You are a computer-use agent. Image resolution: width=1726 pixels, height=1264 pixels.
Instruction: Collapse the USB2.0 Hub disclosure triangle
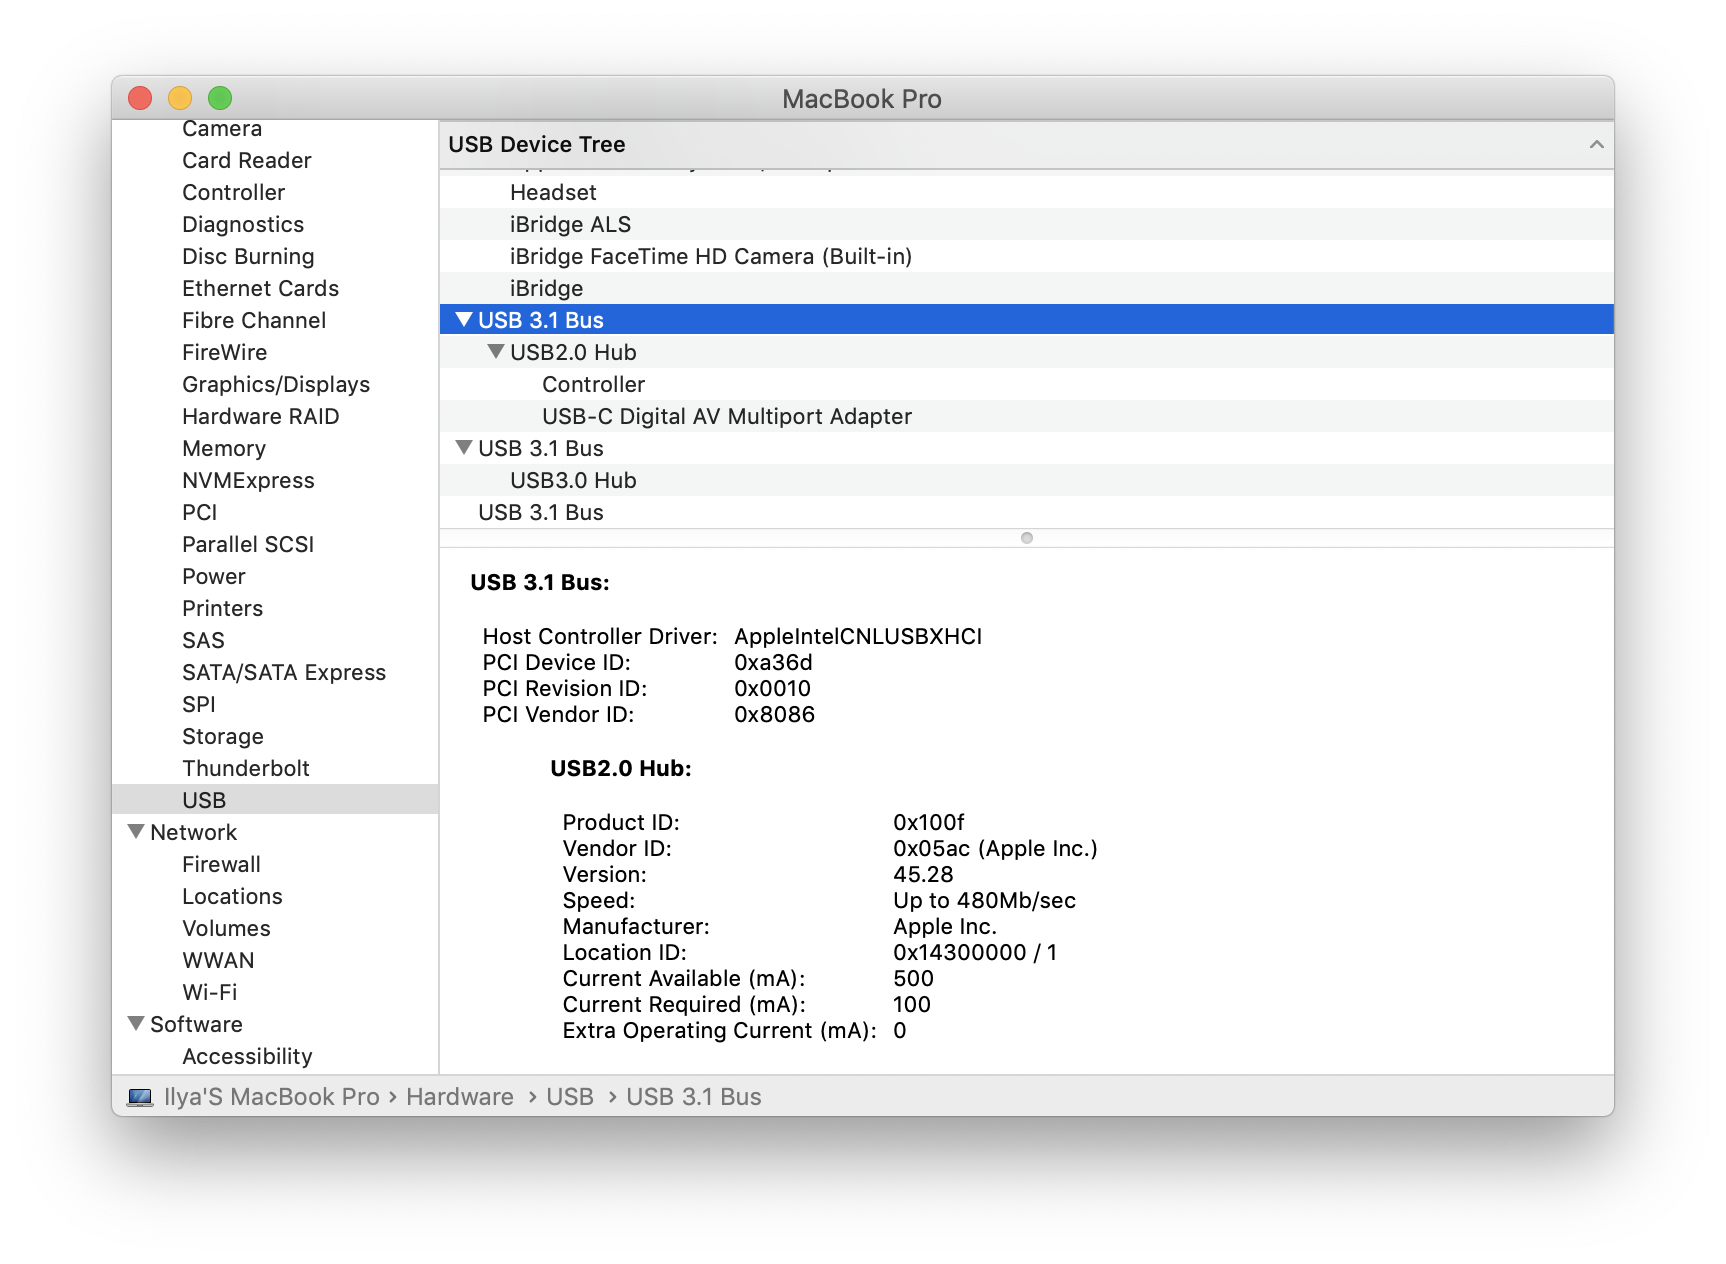point(496,352)
